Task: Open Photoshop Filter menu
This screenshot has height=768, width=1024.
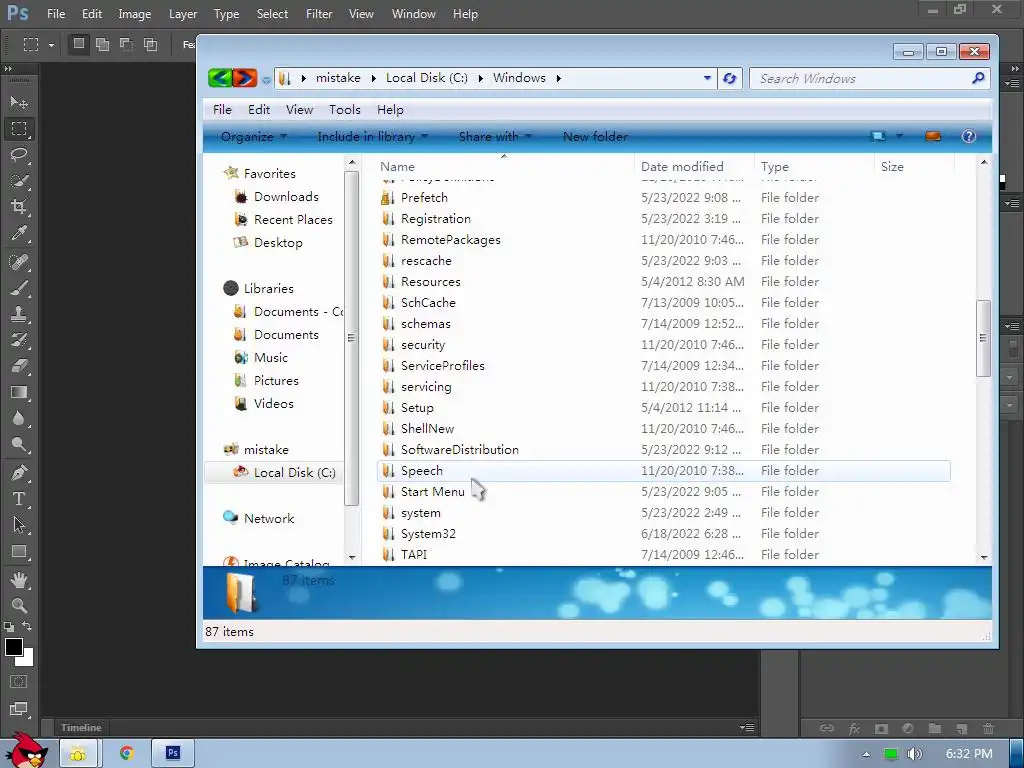Action: tap(319, 14)
